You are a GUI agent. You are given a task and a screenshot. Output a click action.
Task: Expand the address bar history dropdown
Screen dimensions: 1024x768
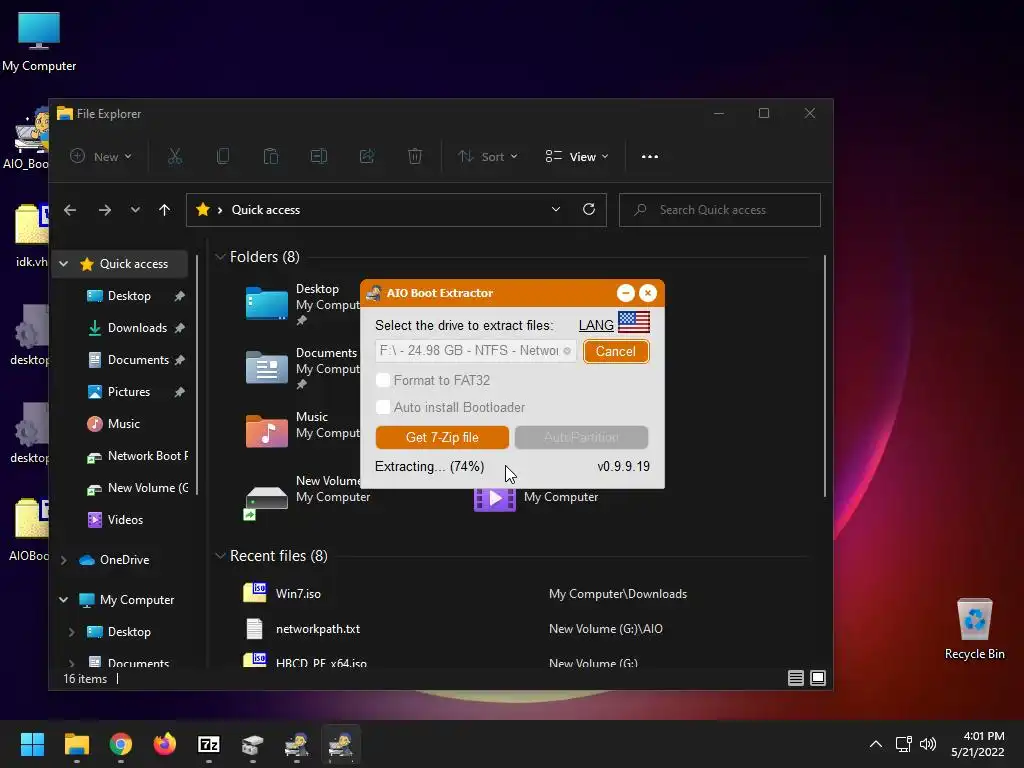coord(556,209)
